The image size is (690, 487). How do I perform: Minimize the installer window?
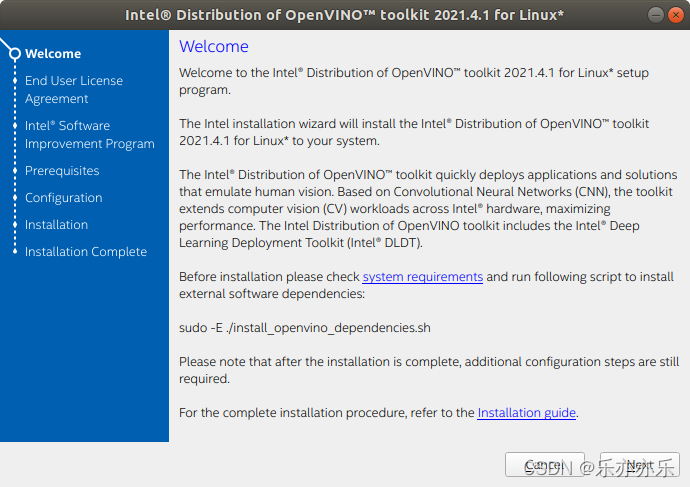pos(655,15)
